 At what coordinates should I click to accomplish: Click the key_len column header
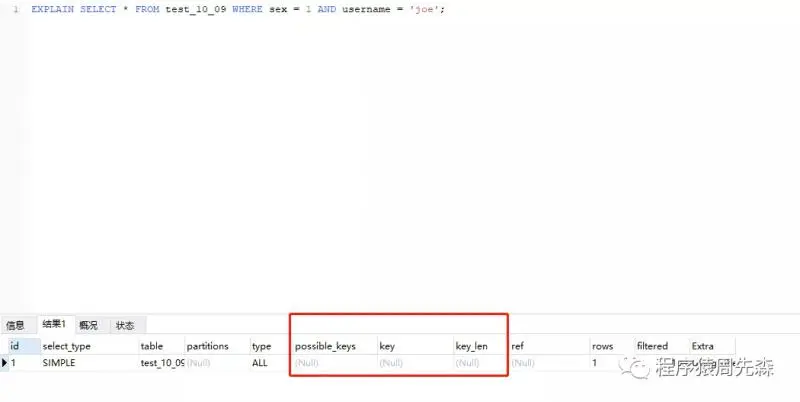coord(481,346)
